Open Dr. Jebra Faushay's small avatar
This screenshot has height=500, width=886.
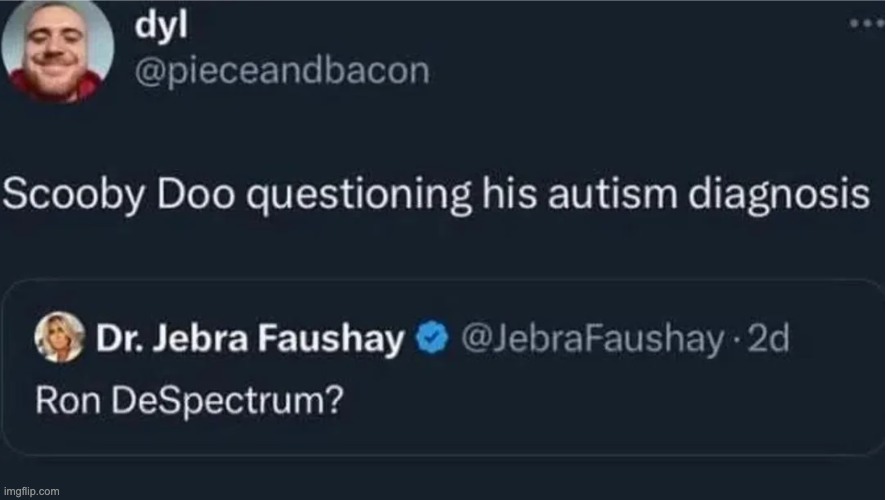coord(60,339)
